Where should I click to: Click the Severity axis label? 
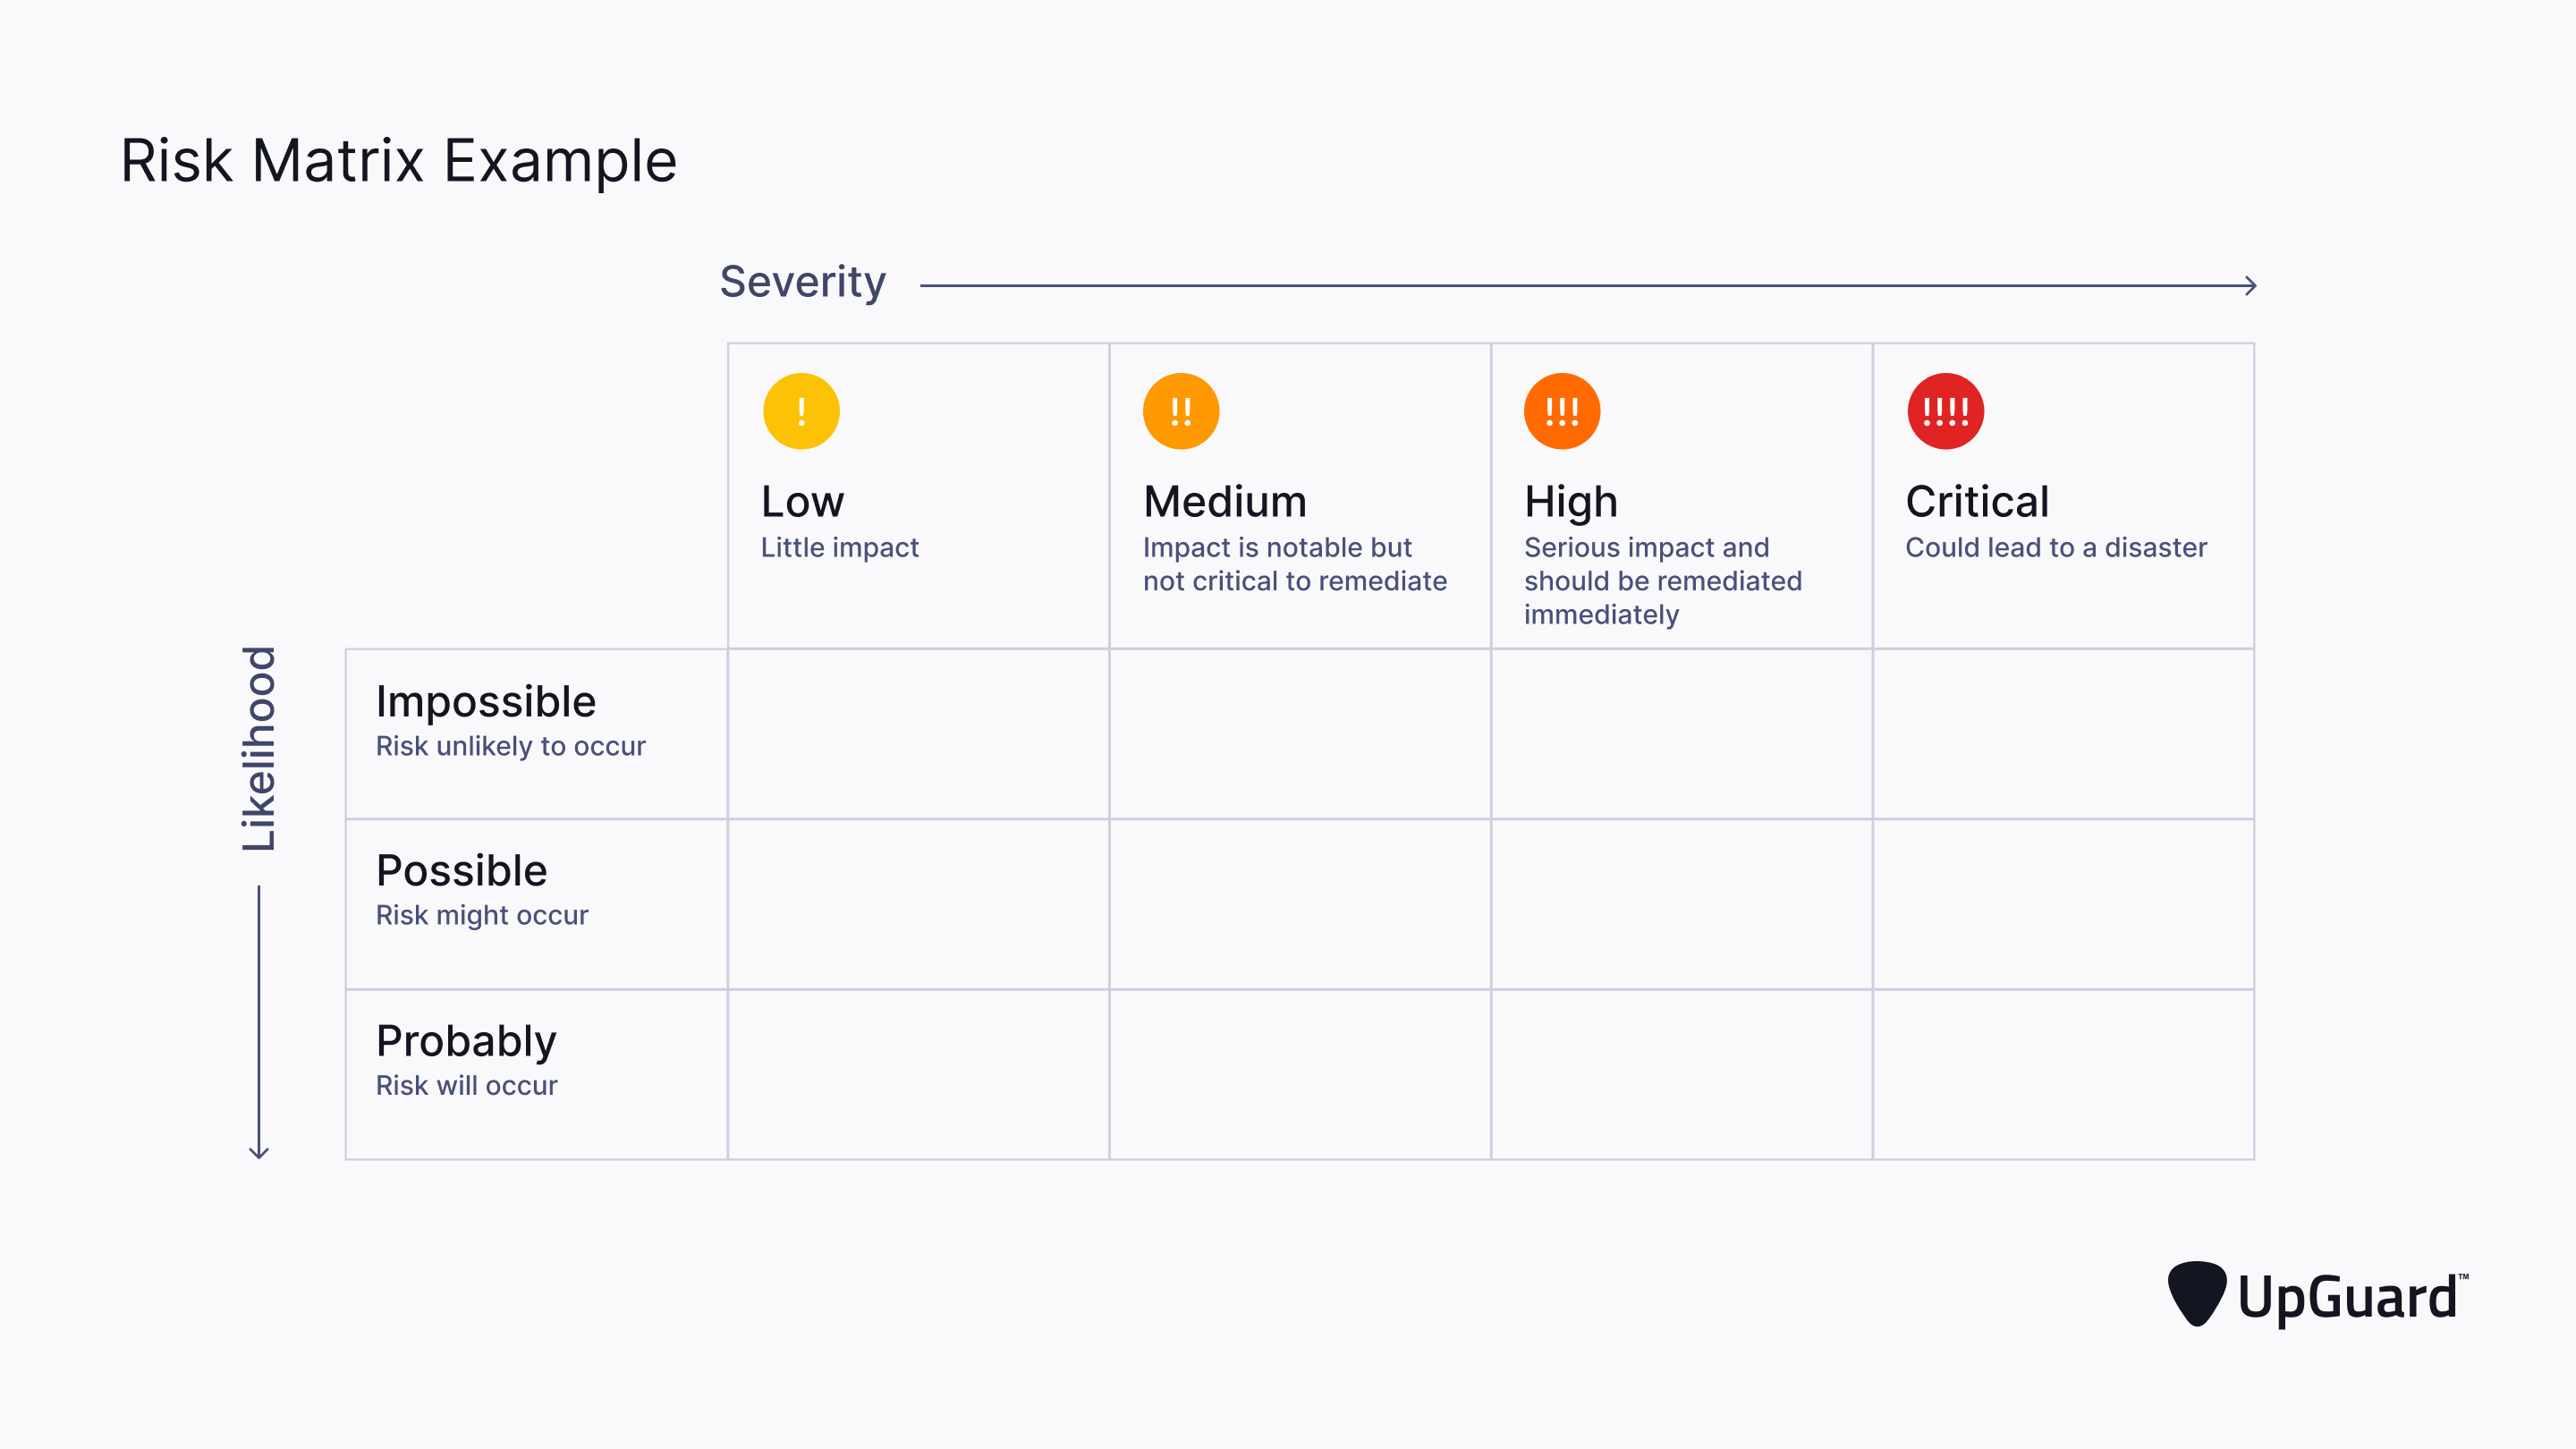pyautogui.click(x=803, y=282)
